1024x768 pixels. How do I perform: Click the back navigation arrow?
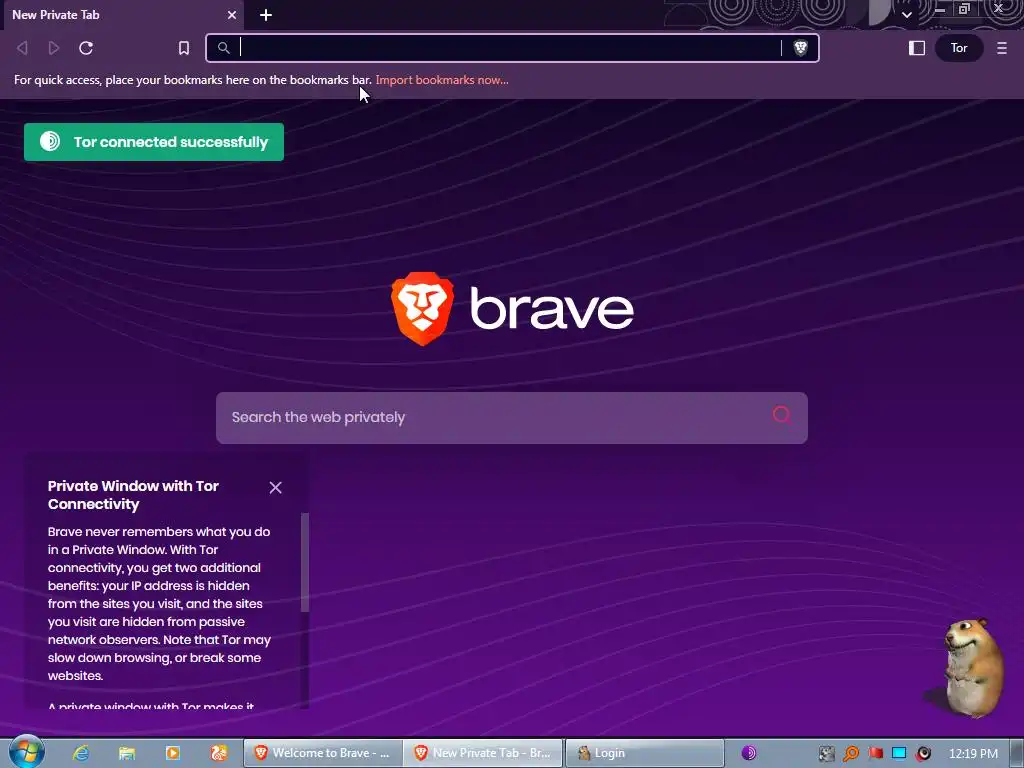[x=22, y=48]
